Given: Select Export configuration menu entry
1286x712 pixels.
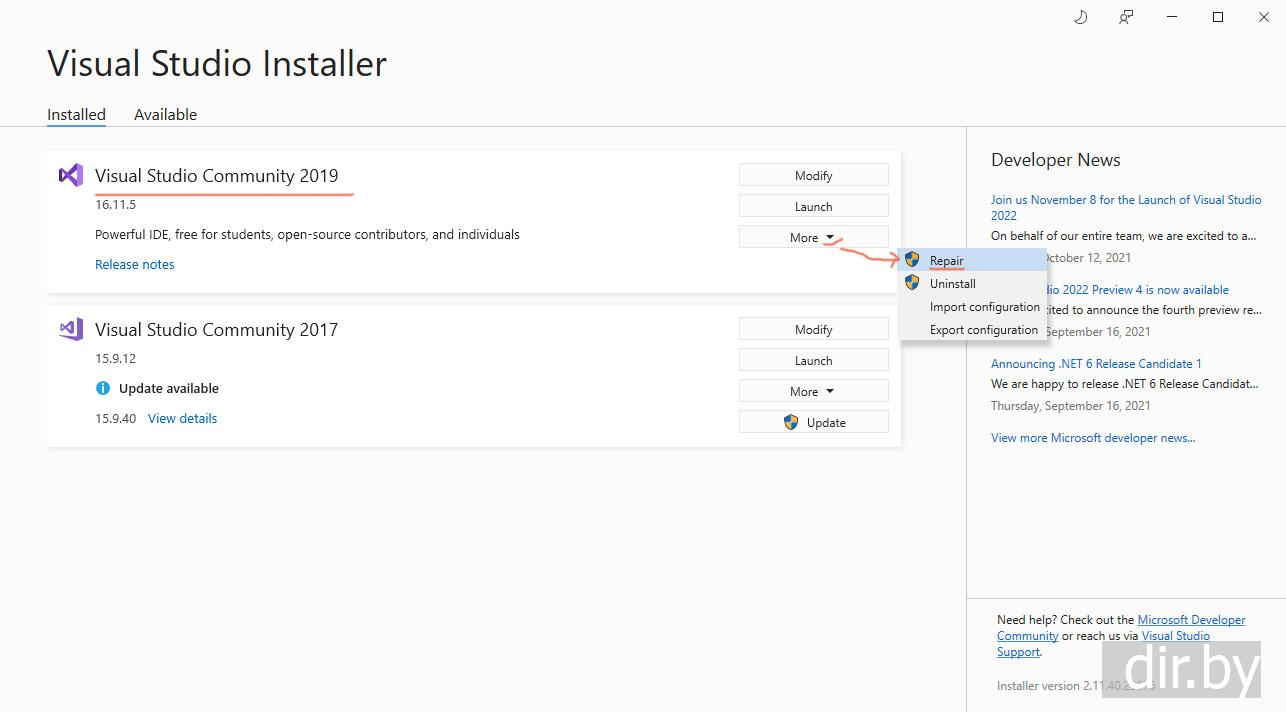Looking at the screenshot, I should [x=983, y=330].
